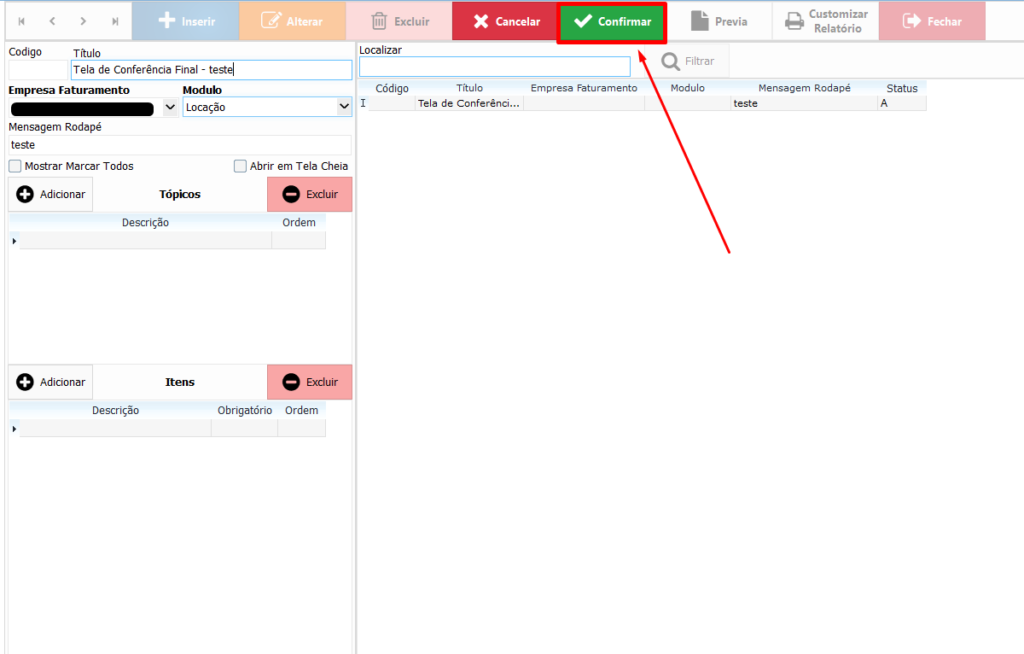Open Customizar Relatório printer option
The height and width of the screenshot is (654, 1024).
825,21
